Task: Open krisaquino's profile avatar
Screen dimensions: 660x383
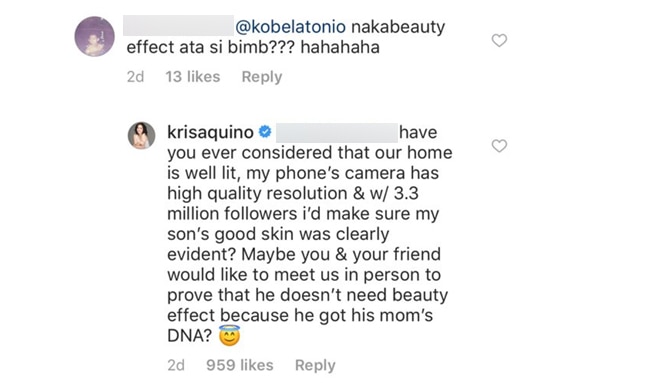Action: 141,136
